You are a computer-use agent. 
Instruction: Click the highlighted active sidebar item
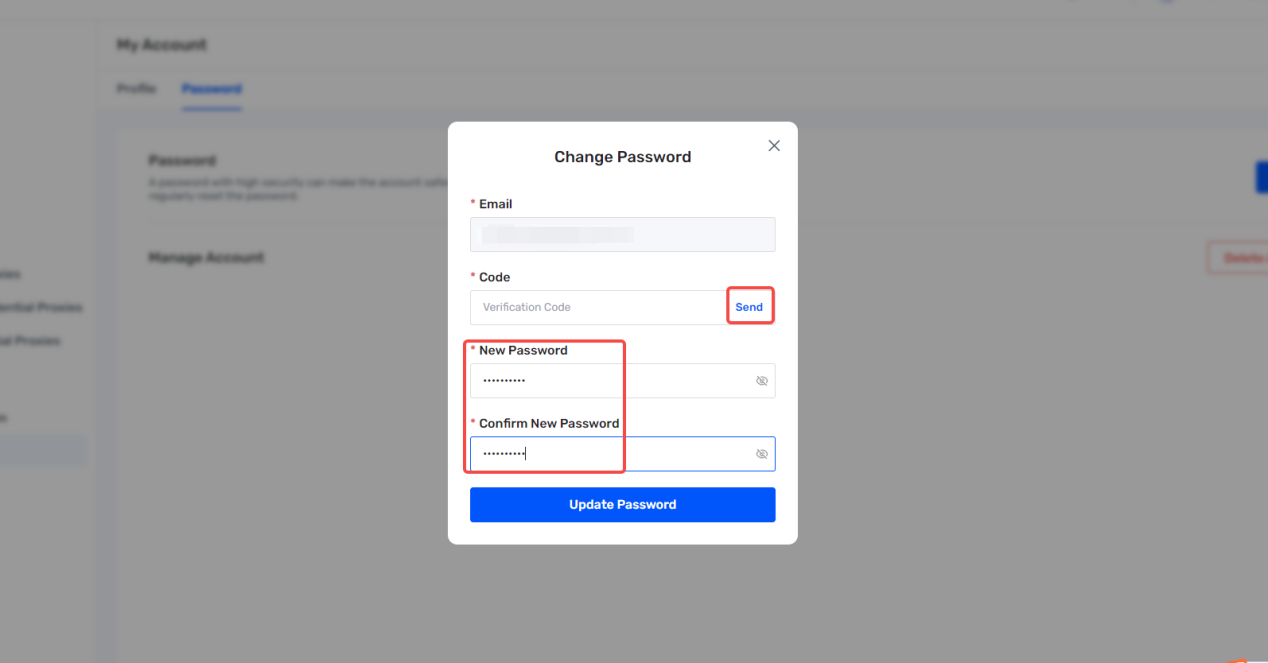click(x=43, y=450)
